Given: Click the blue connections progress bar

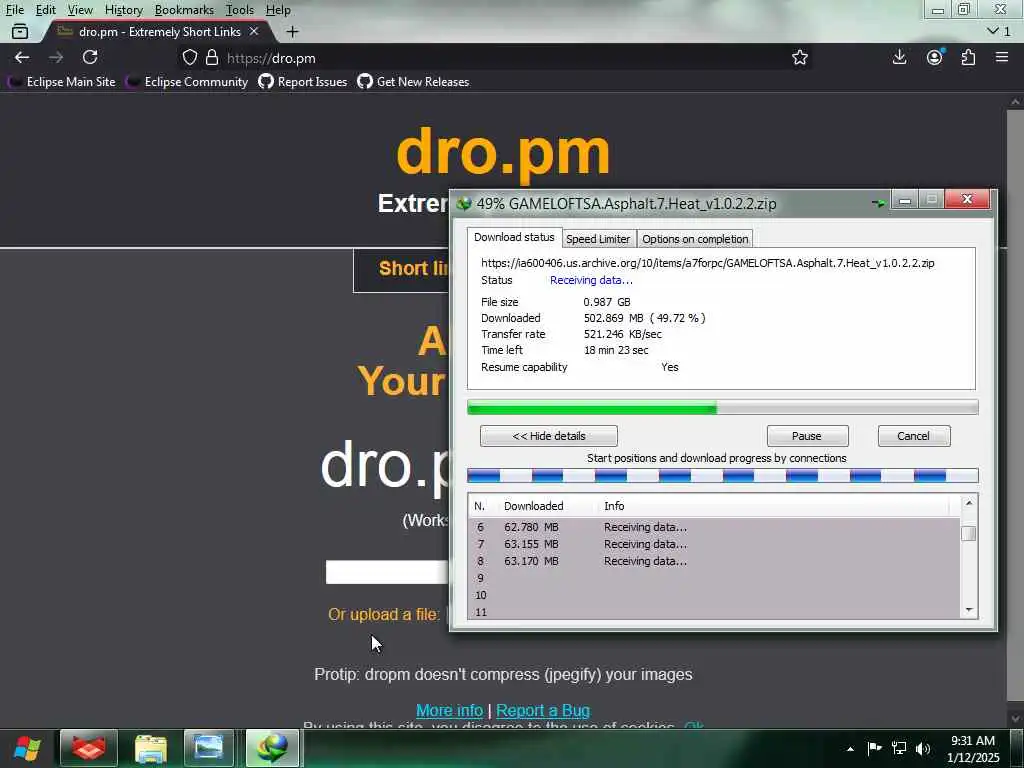Looking at the screenshot, I should 722,475.
